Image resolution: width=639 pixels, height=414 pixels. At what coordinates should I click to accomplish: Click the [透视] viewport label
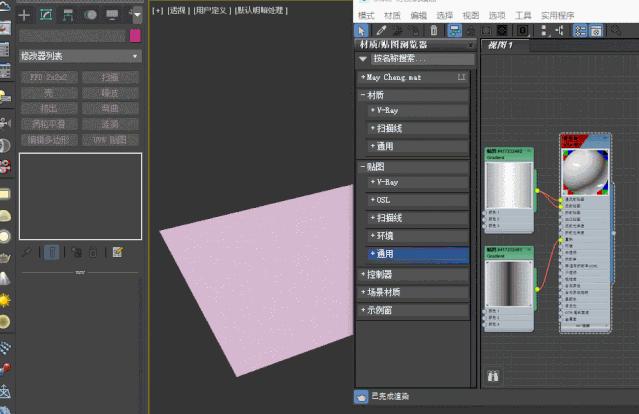click(178, 11)
